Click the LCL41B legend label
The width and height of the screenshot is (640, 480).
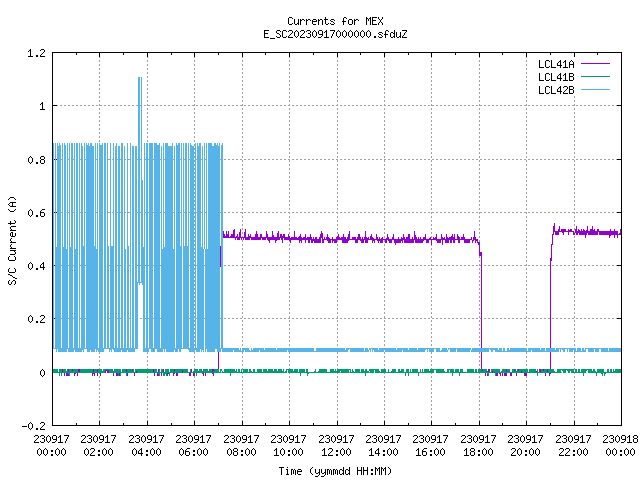coord(556,77)
